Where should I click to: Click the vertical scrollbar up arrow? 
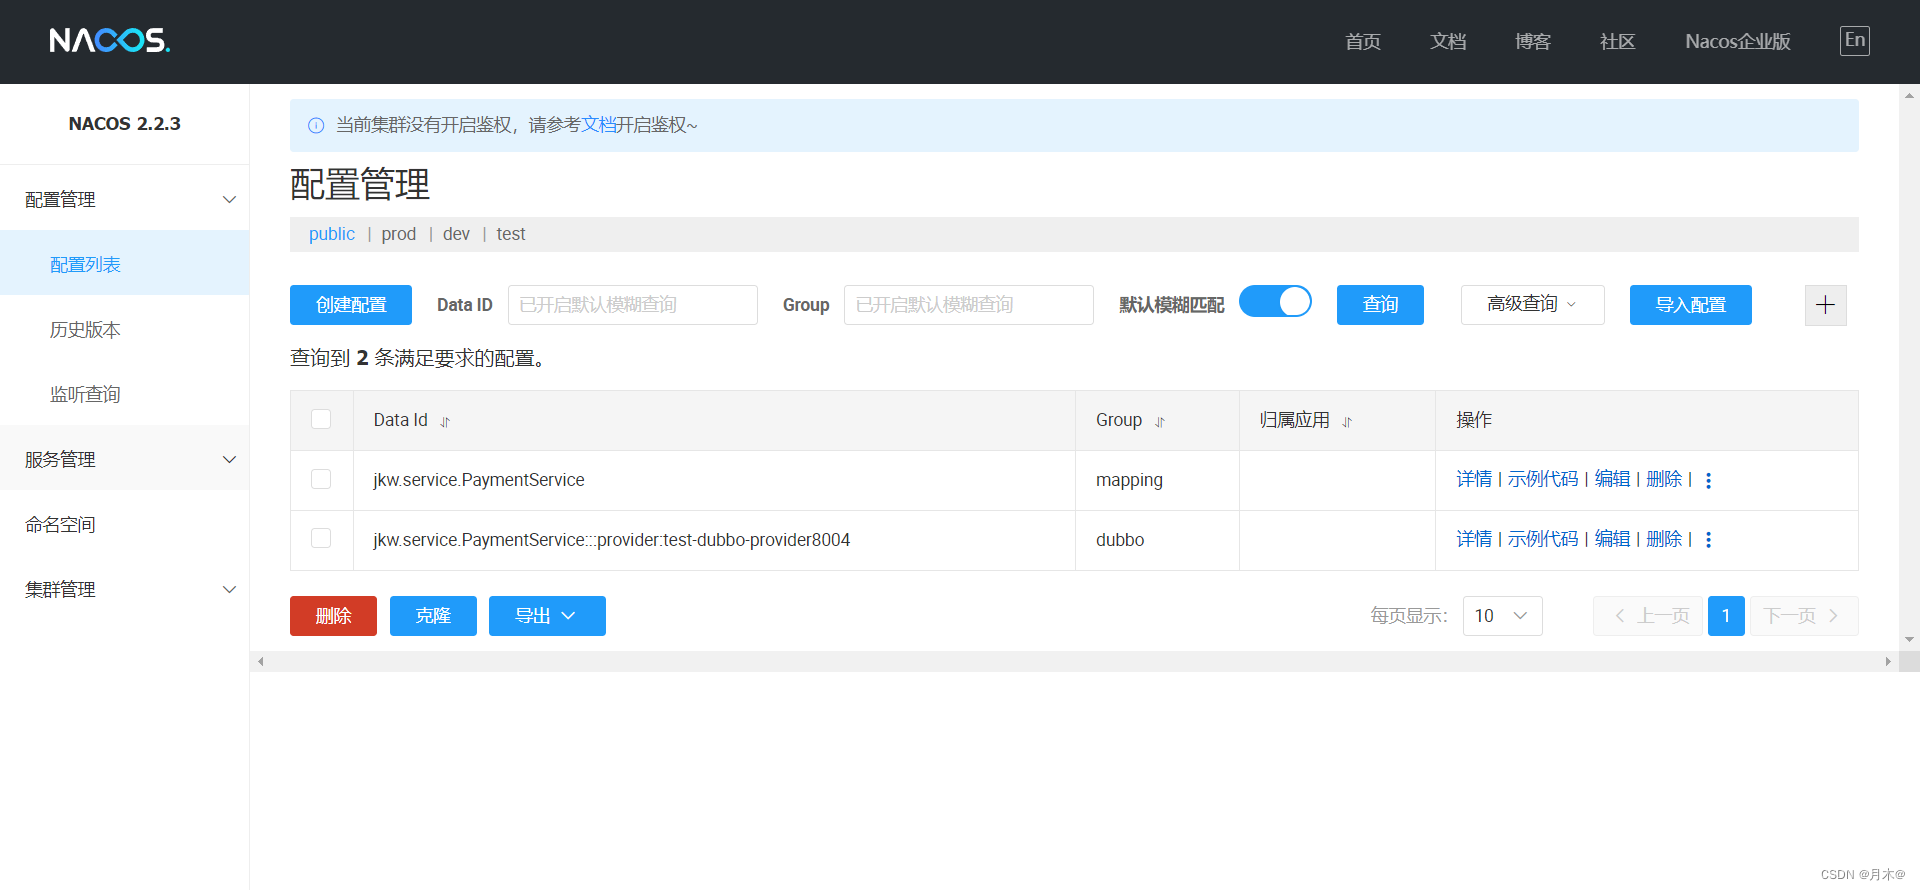[x=1909, y=96]
